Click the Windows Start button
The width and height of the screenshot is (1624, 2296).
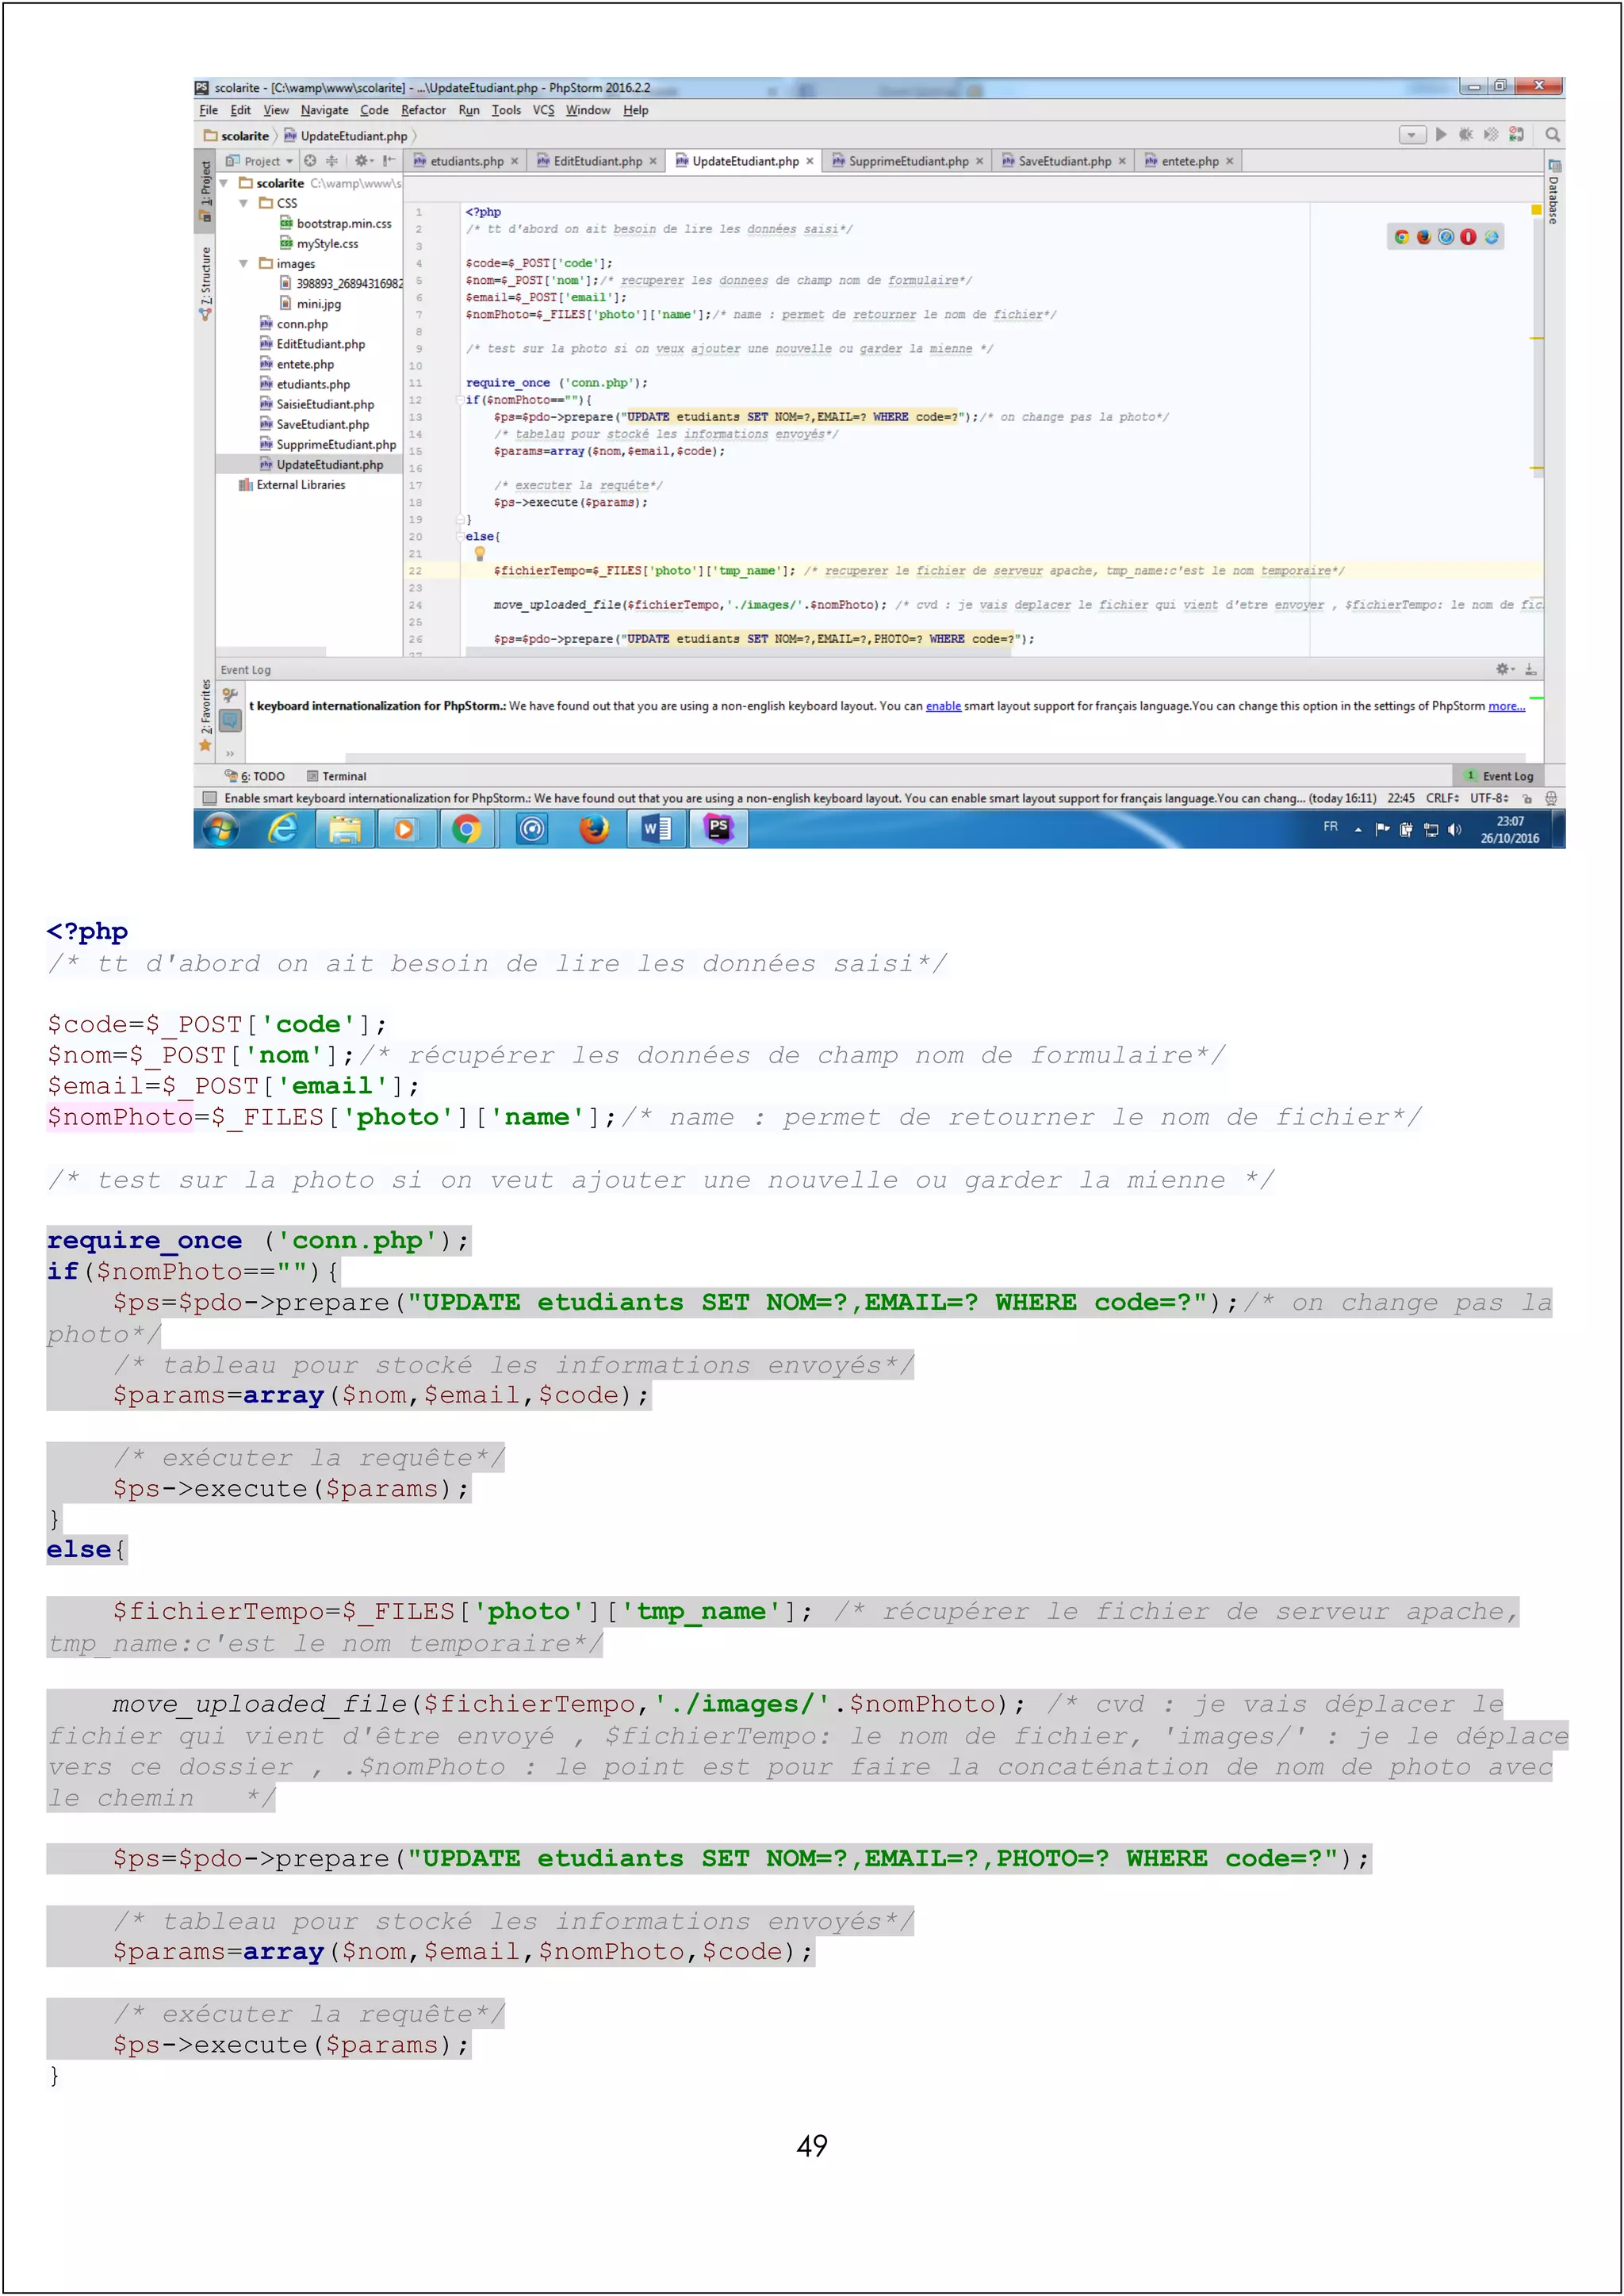220,829
